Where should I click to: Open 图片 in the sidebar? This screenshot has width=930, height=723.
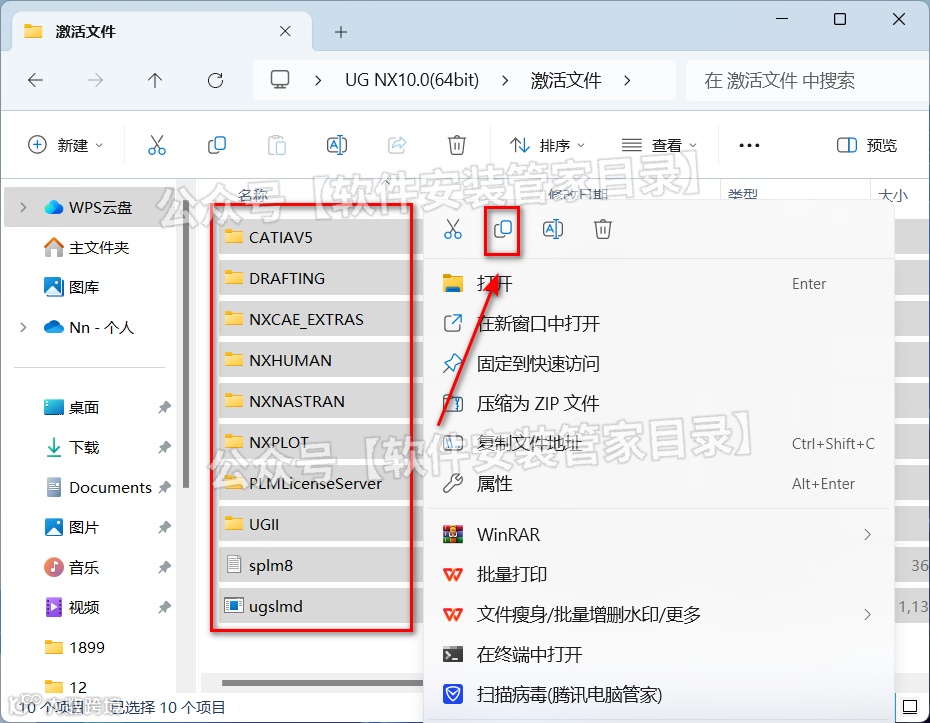72,527
